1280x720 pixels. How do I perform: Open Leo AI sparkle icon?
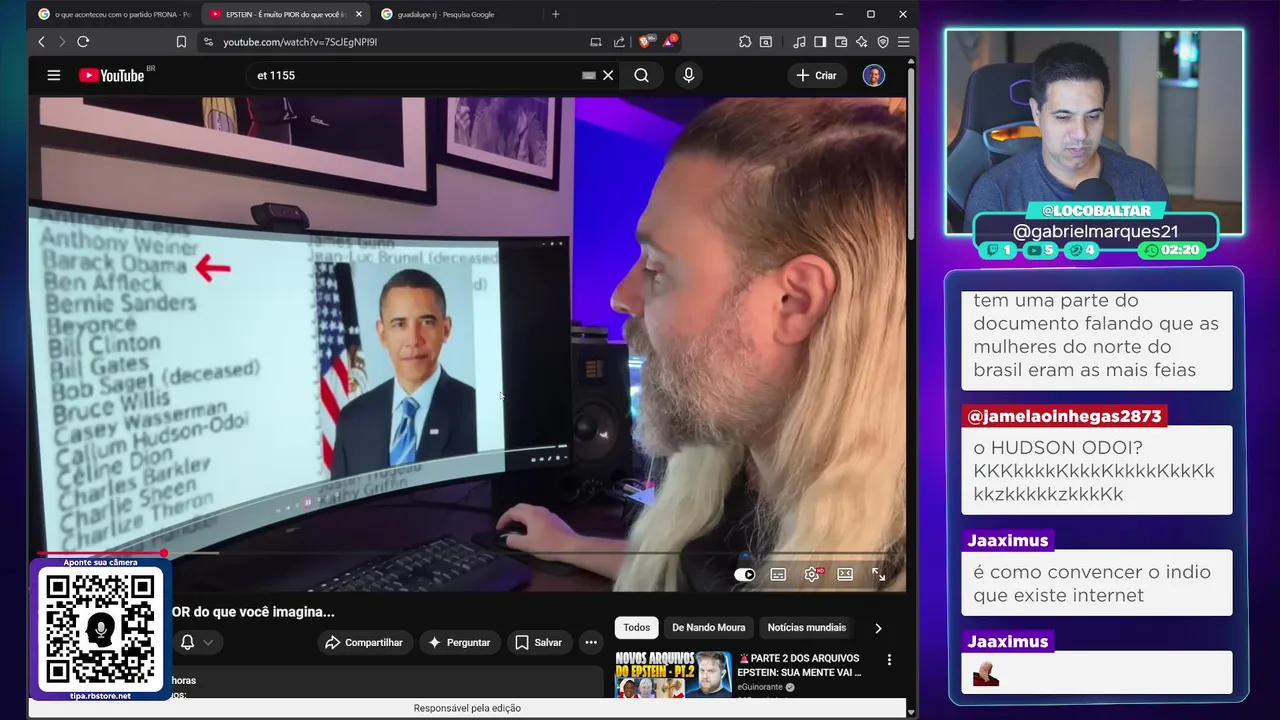click(x=862, y=42)
